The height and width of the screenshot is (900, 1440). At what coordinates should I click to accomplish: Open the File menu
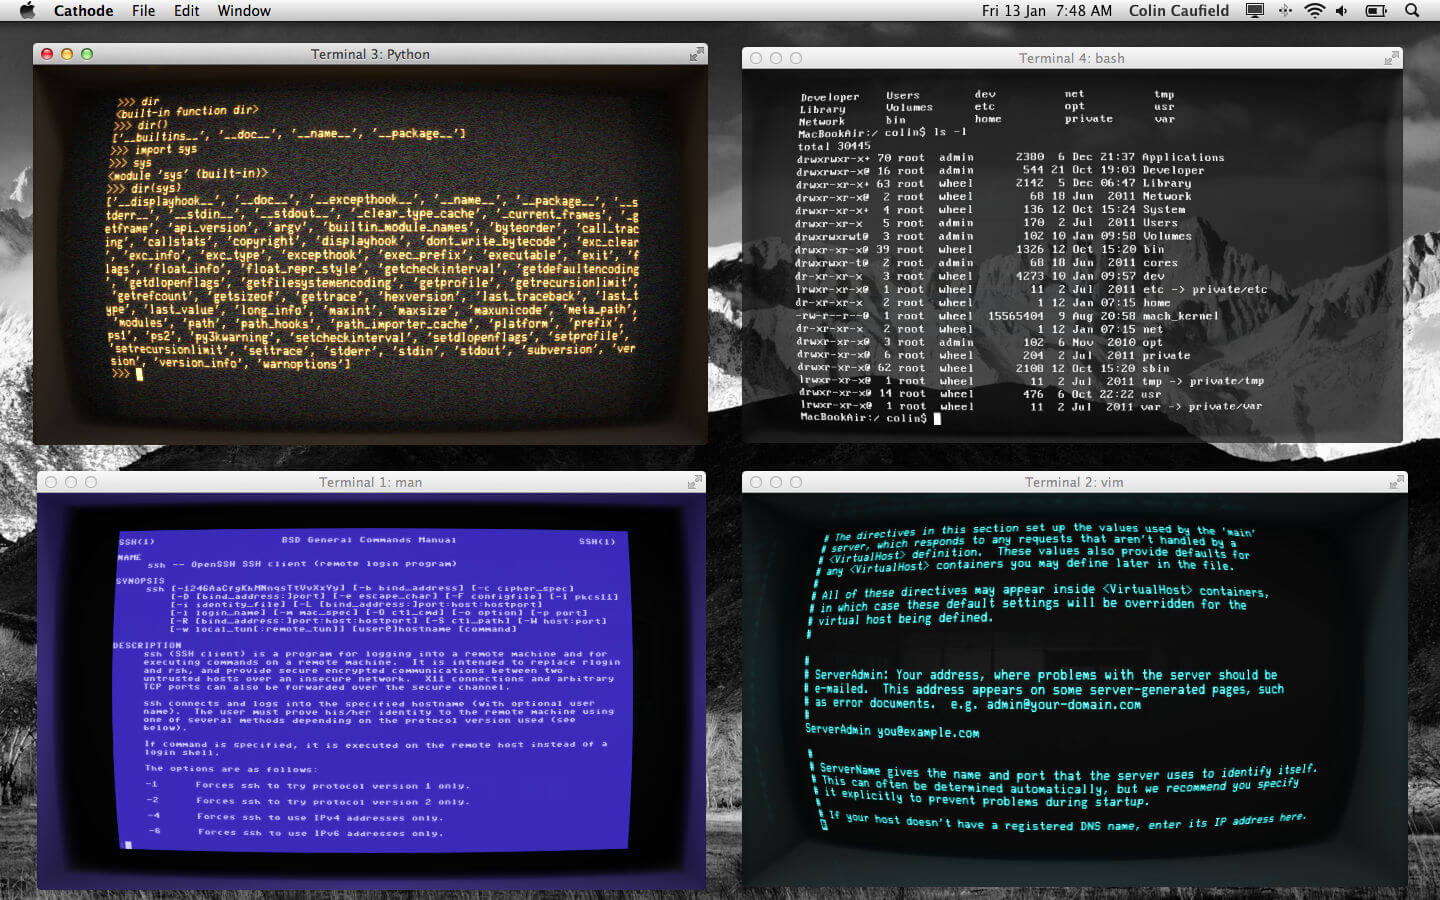(x=143, y=11)
